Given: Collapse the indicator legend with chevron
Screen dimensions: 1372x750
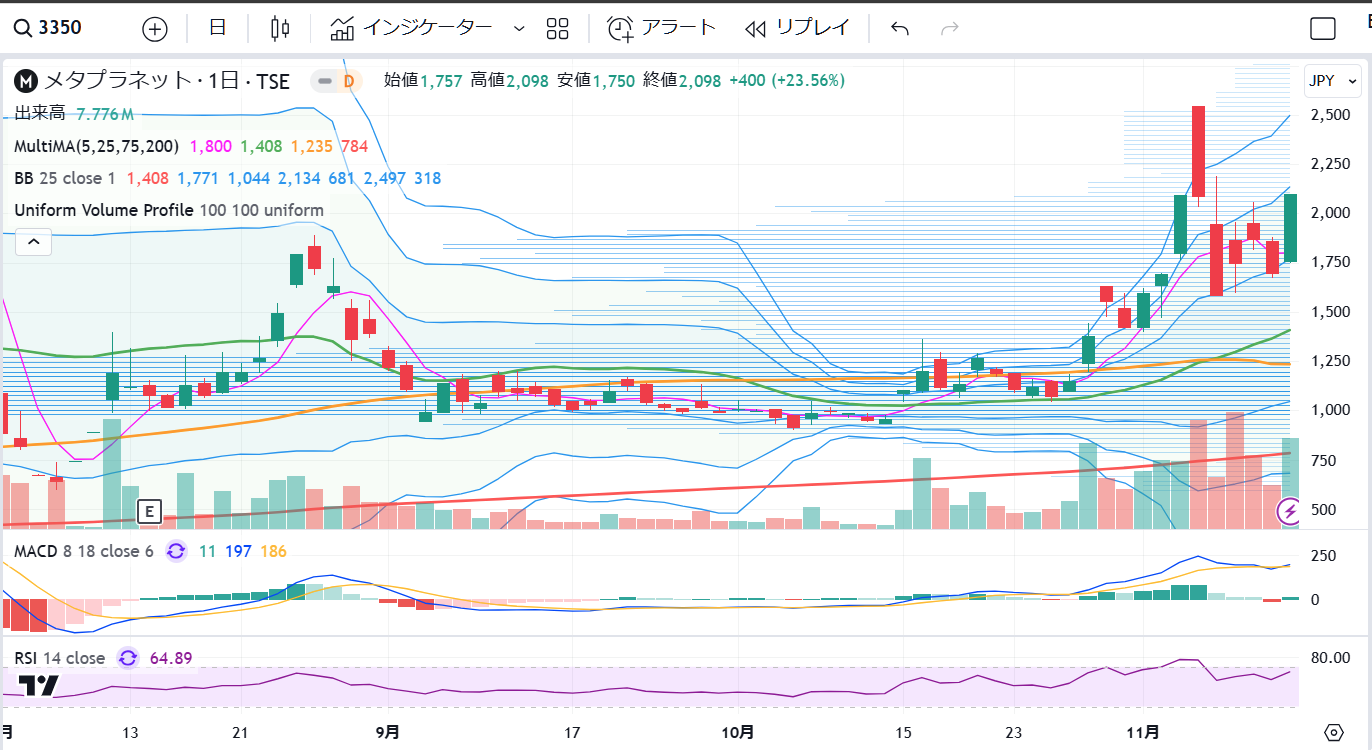Looking at the screenshot, I should coord(33,241).
